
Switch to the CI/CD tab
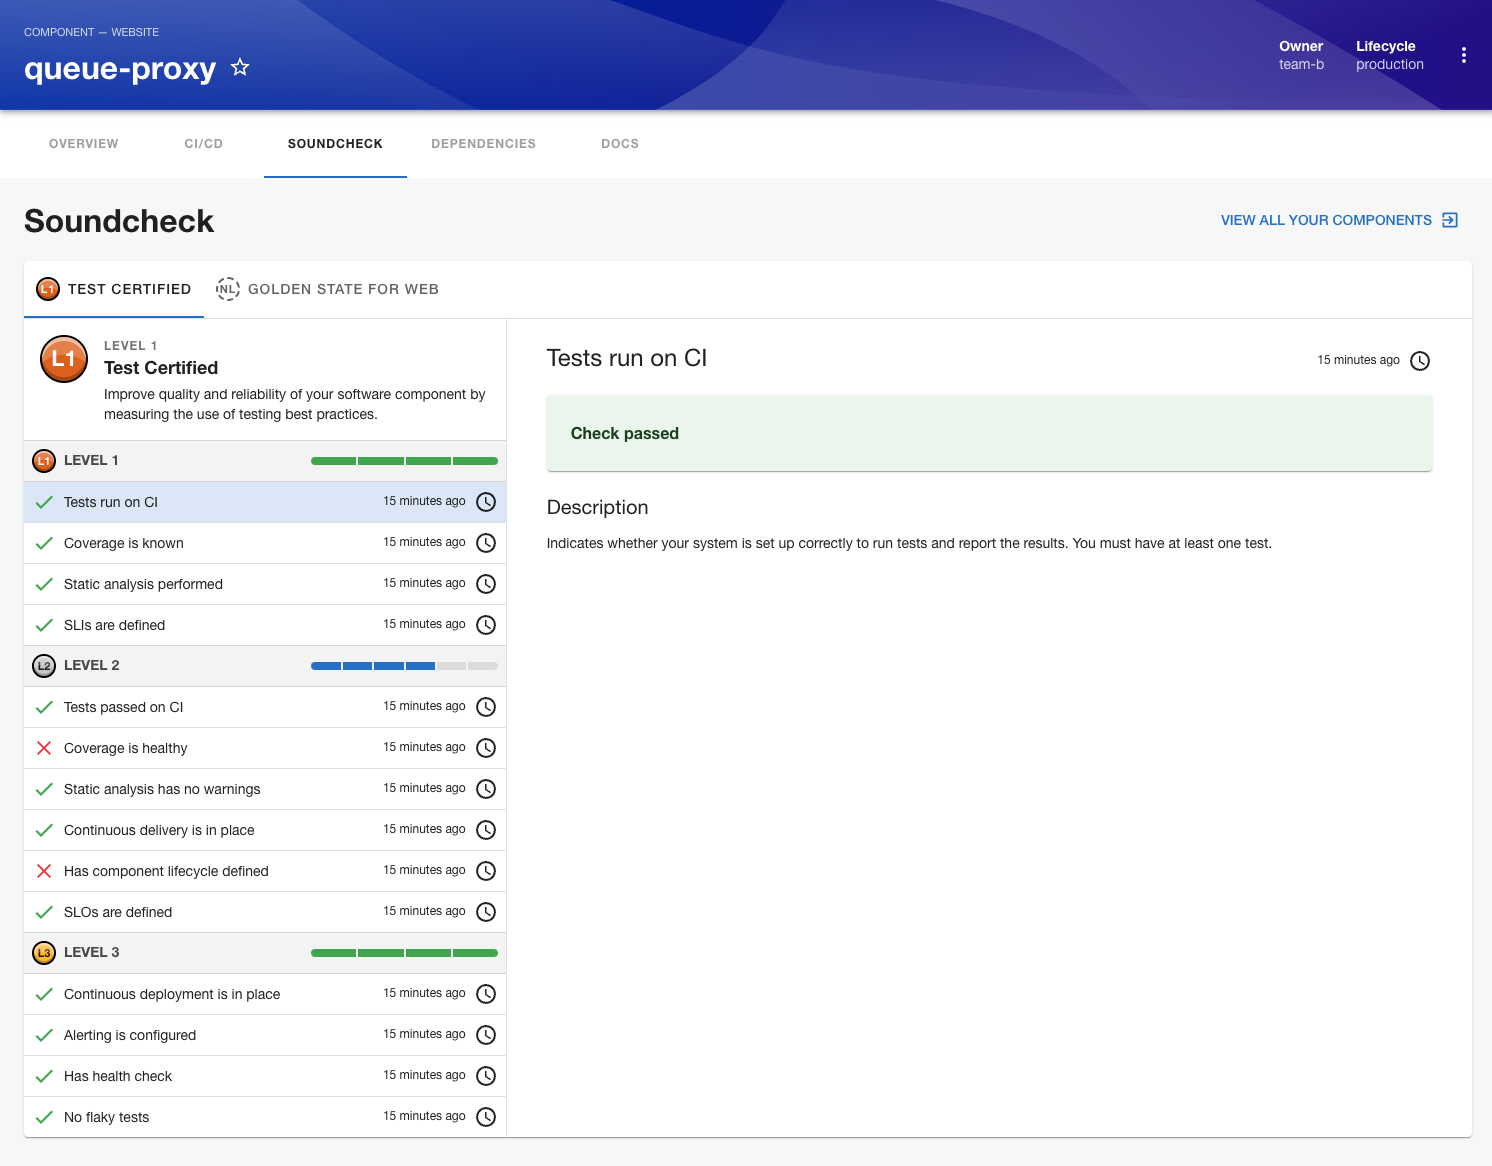203,144
